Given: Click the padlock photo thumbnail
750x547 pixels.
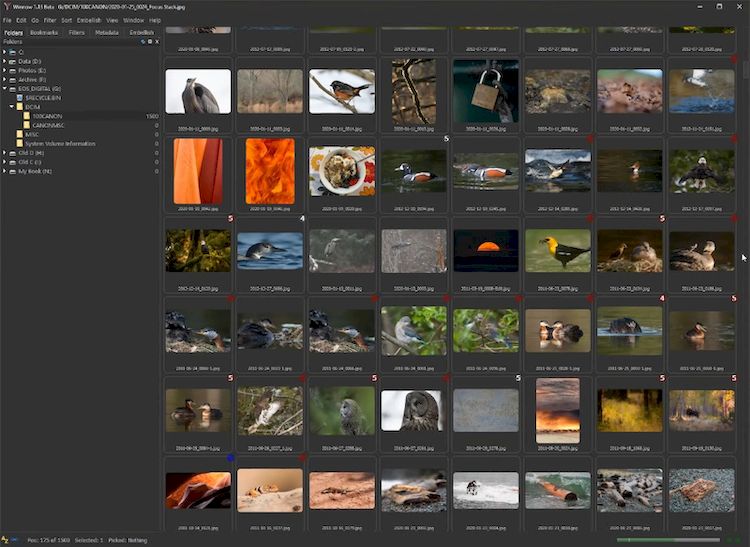Looking at the screenshot, I should click(486, 92).
